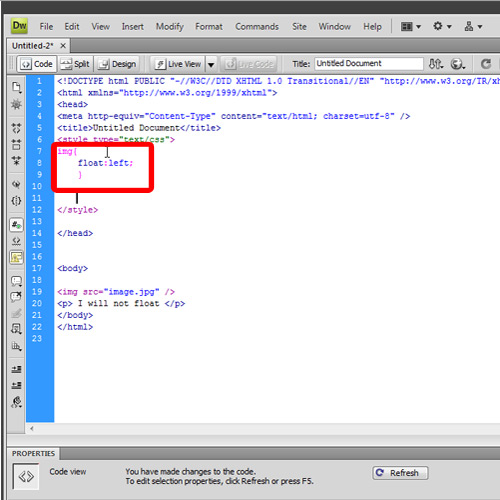500x500 pixels.
Task: Click the Balance Braces icon
Action: [16, 201]
